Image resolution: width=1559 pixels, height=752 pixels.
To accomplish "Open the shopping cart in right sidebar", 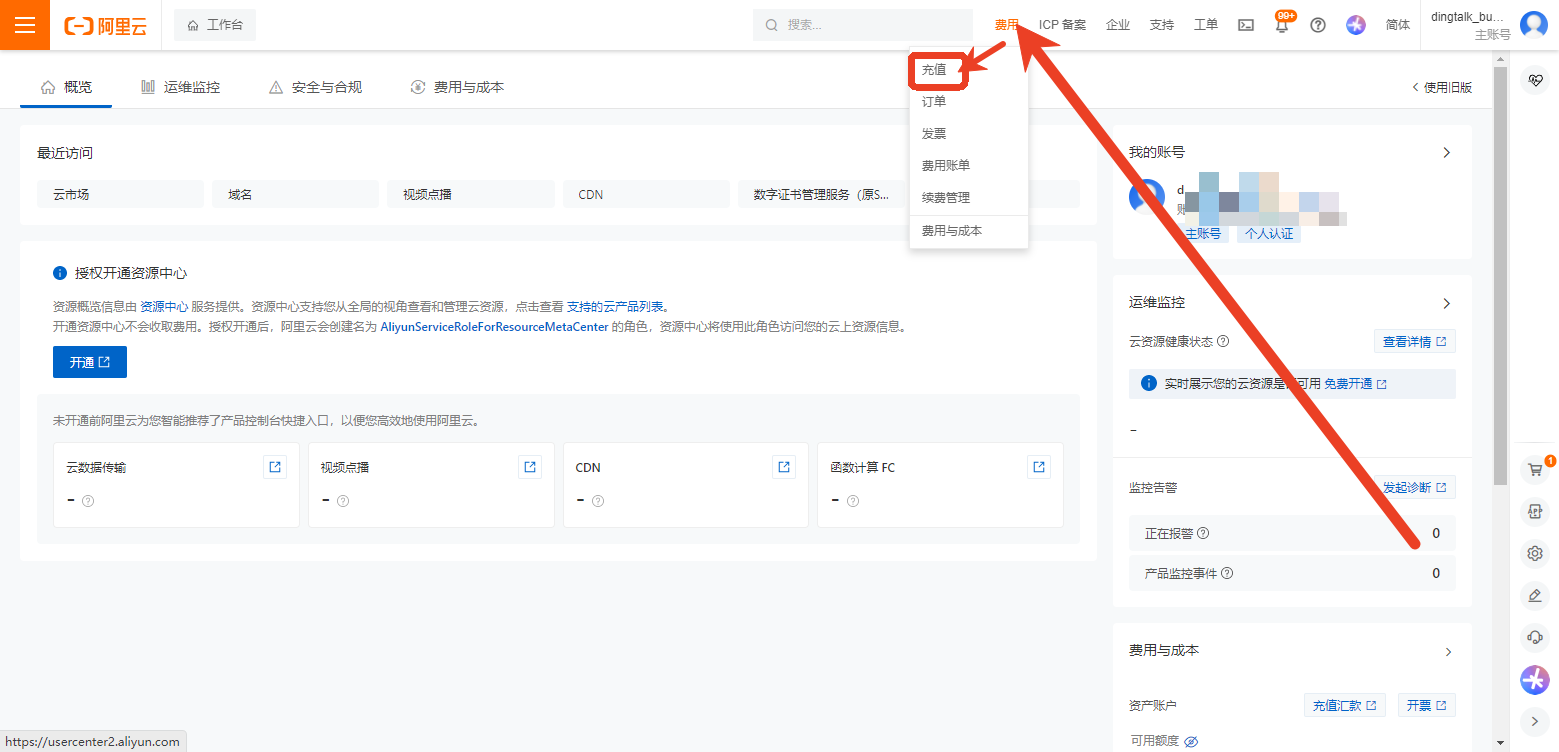I will (x=1534, y=469).
